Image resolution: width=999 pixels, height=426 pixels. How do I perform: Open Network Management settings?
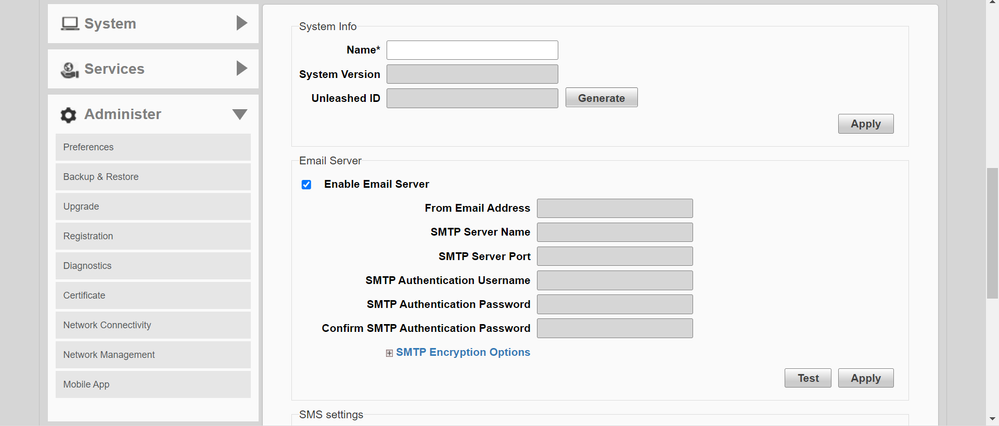tap(153, 355)
